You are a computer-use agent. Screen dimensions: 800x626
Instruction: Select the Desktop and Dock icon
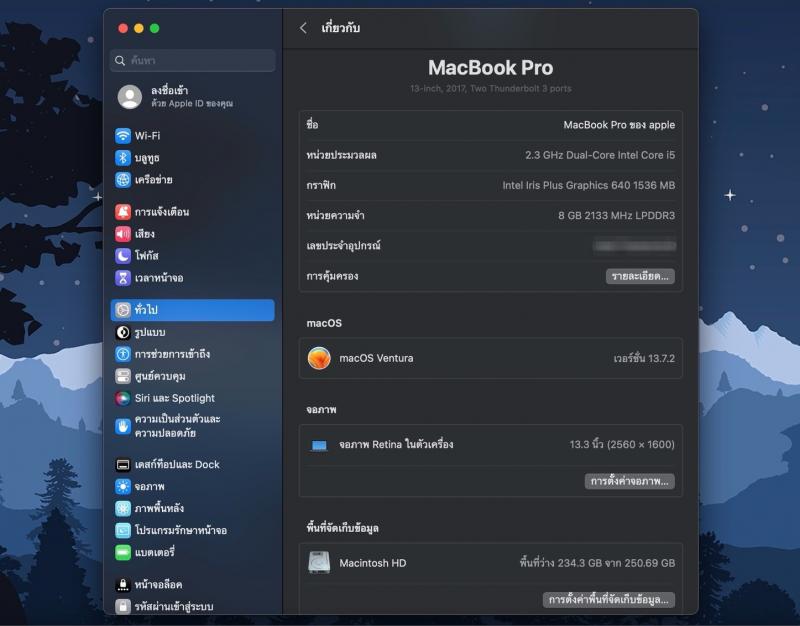pos(122,464)
